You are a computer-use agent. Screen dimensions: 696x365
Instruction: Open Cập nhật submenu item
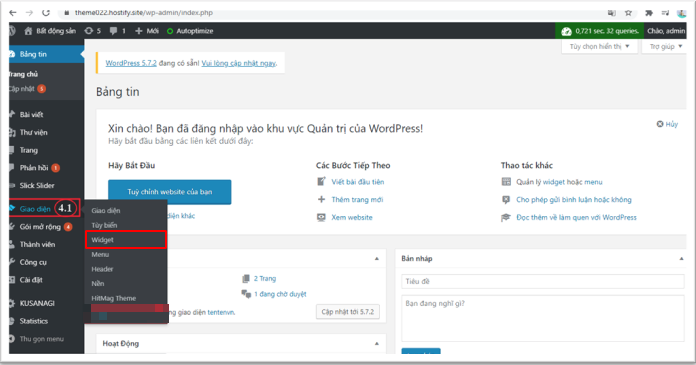(27, 89)
